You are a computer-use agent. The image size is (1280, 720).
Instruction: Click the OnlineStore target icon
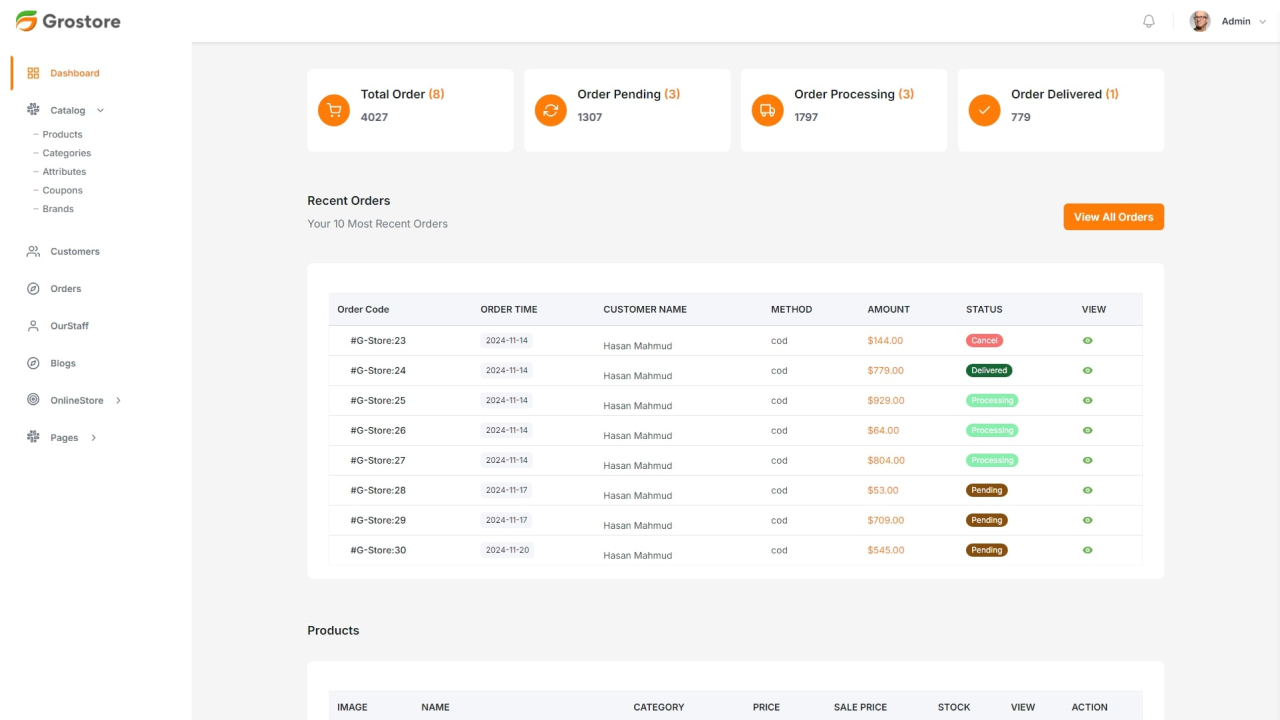(x=33, y=400)
